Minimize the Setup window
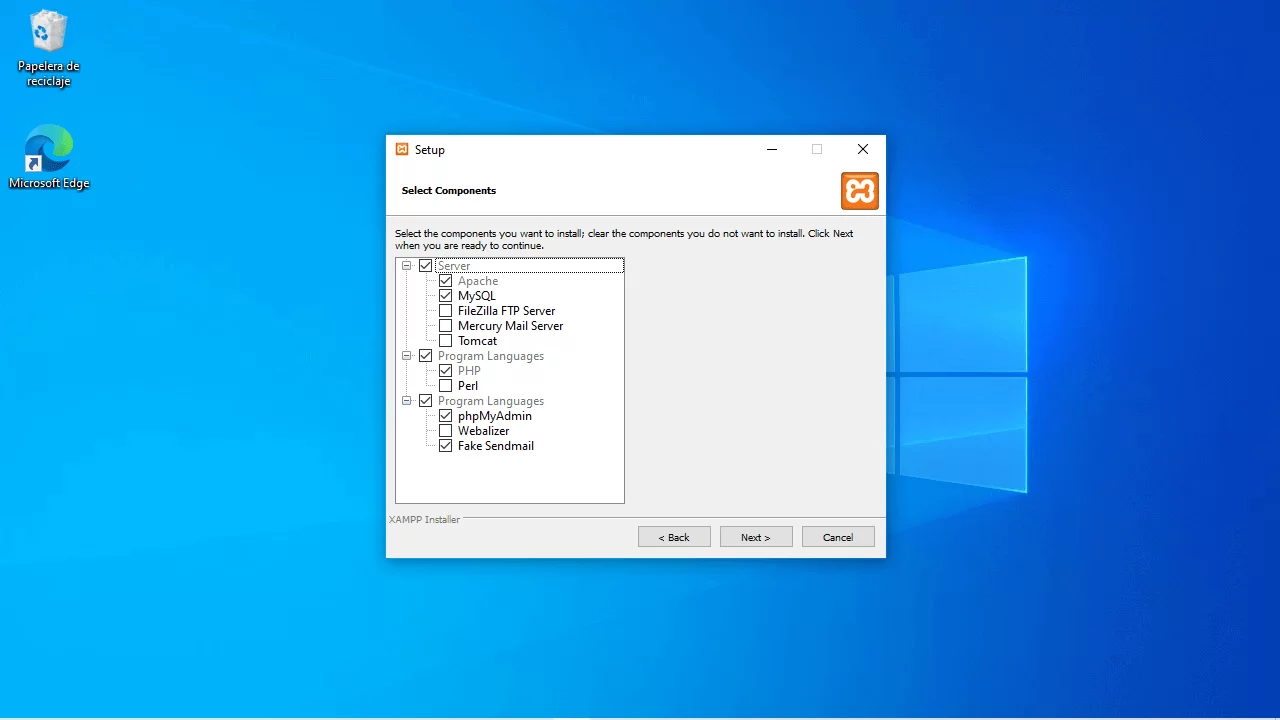 coord(772,150)
